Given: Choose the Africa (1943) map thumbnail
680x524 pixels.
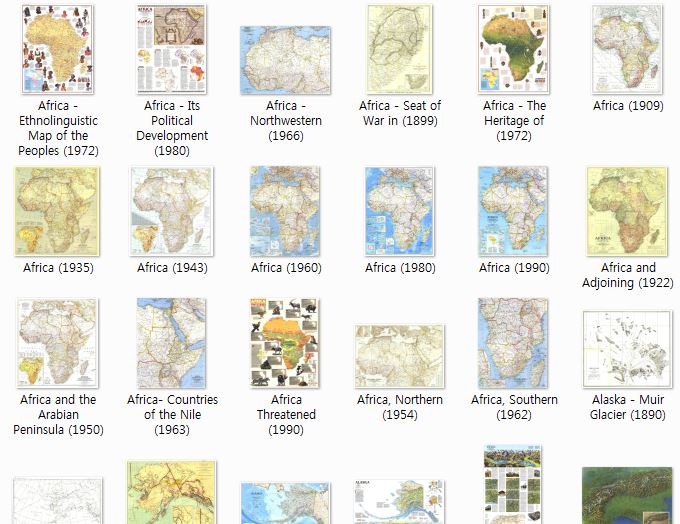Looking at the screenshot, I should pyautogui.click(x=172, y=210).
